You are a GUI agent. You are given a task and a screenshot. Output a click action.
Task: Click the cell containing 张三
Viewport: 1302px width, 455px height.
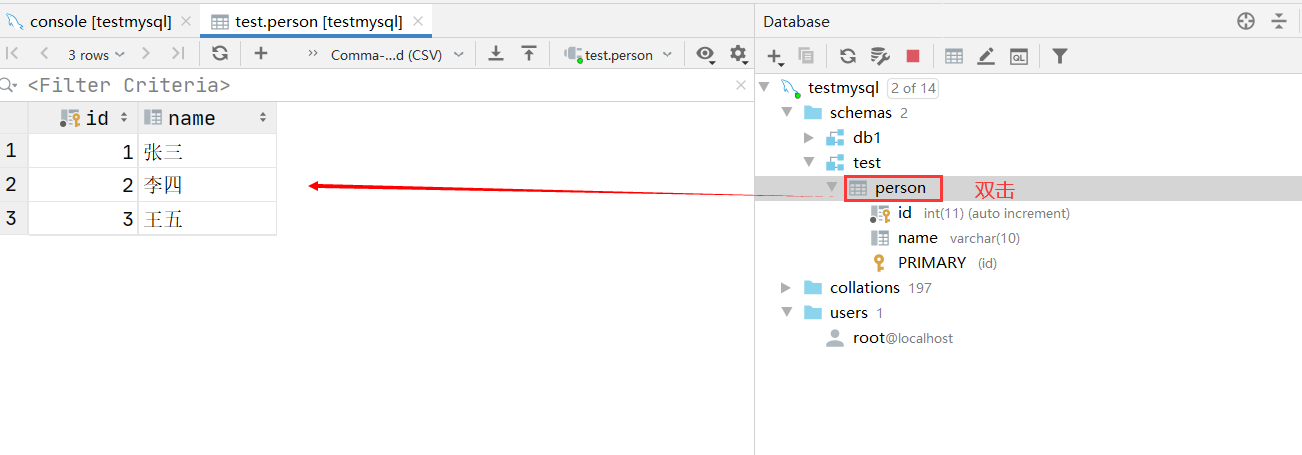[207, 152]
